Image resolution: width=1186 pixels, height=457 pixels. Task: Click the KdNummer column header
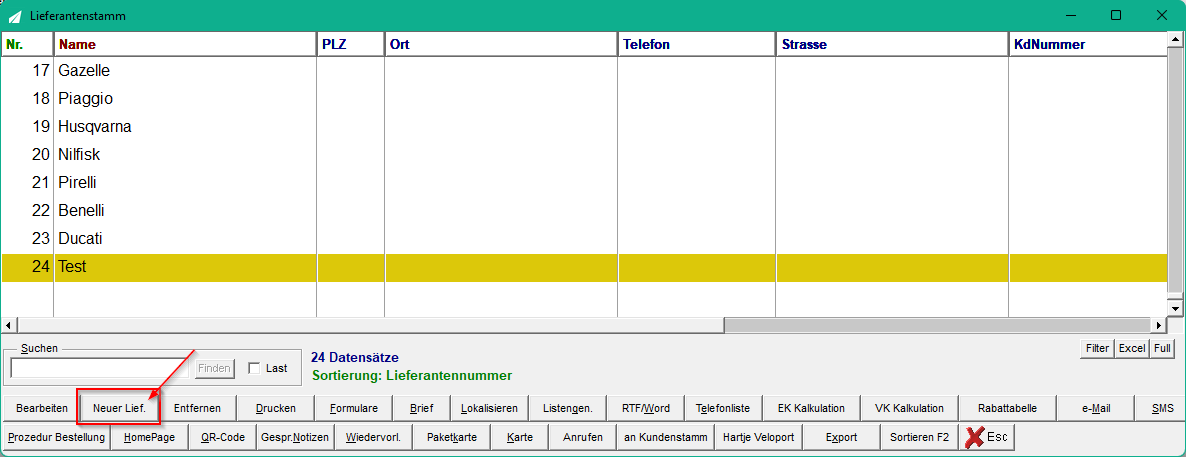(x=1089, y=44)
